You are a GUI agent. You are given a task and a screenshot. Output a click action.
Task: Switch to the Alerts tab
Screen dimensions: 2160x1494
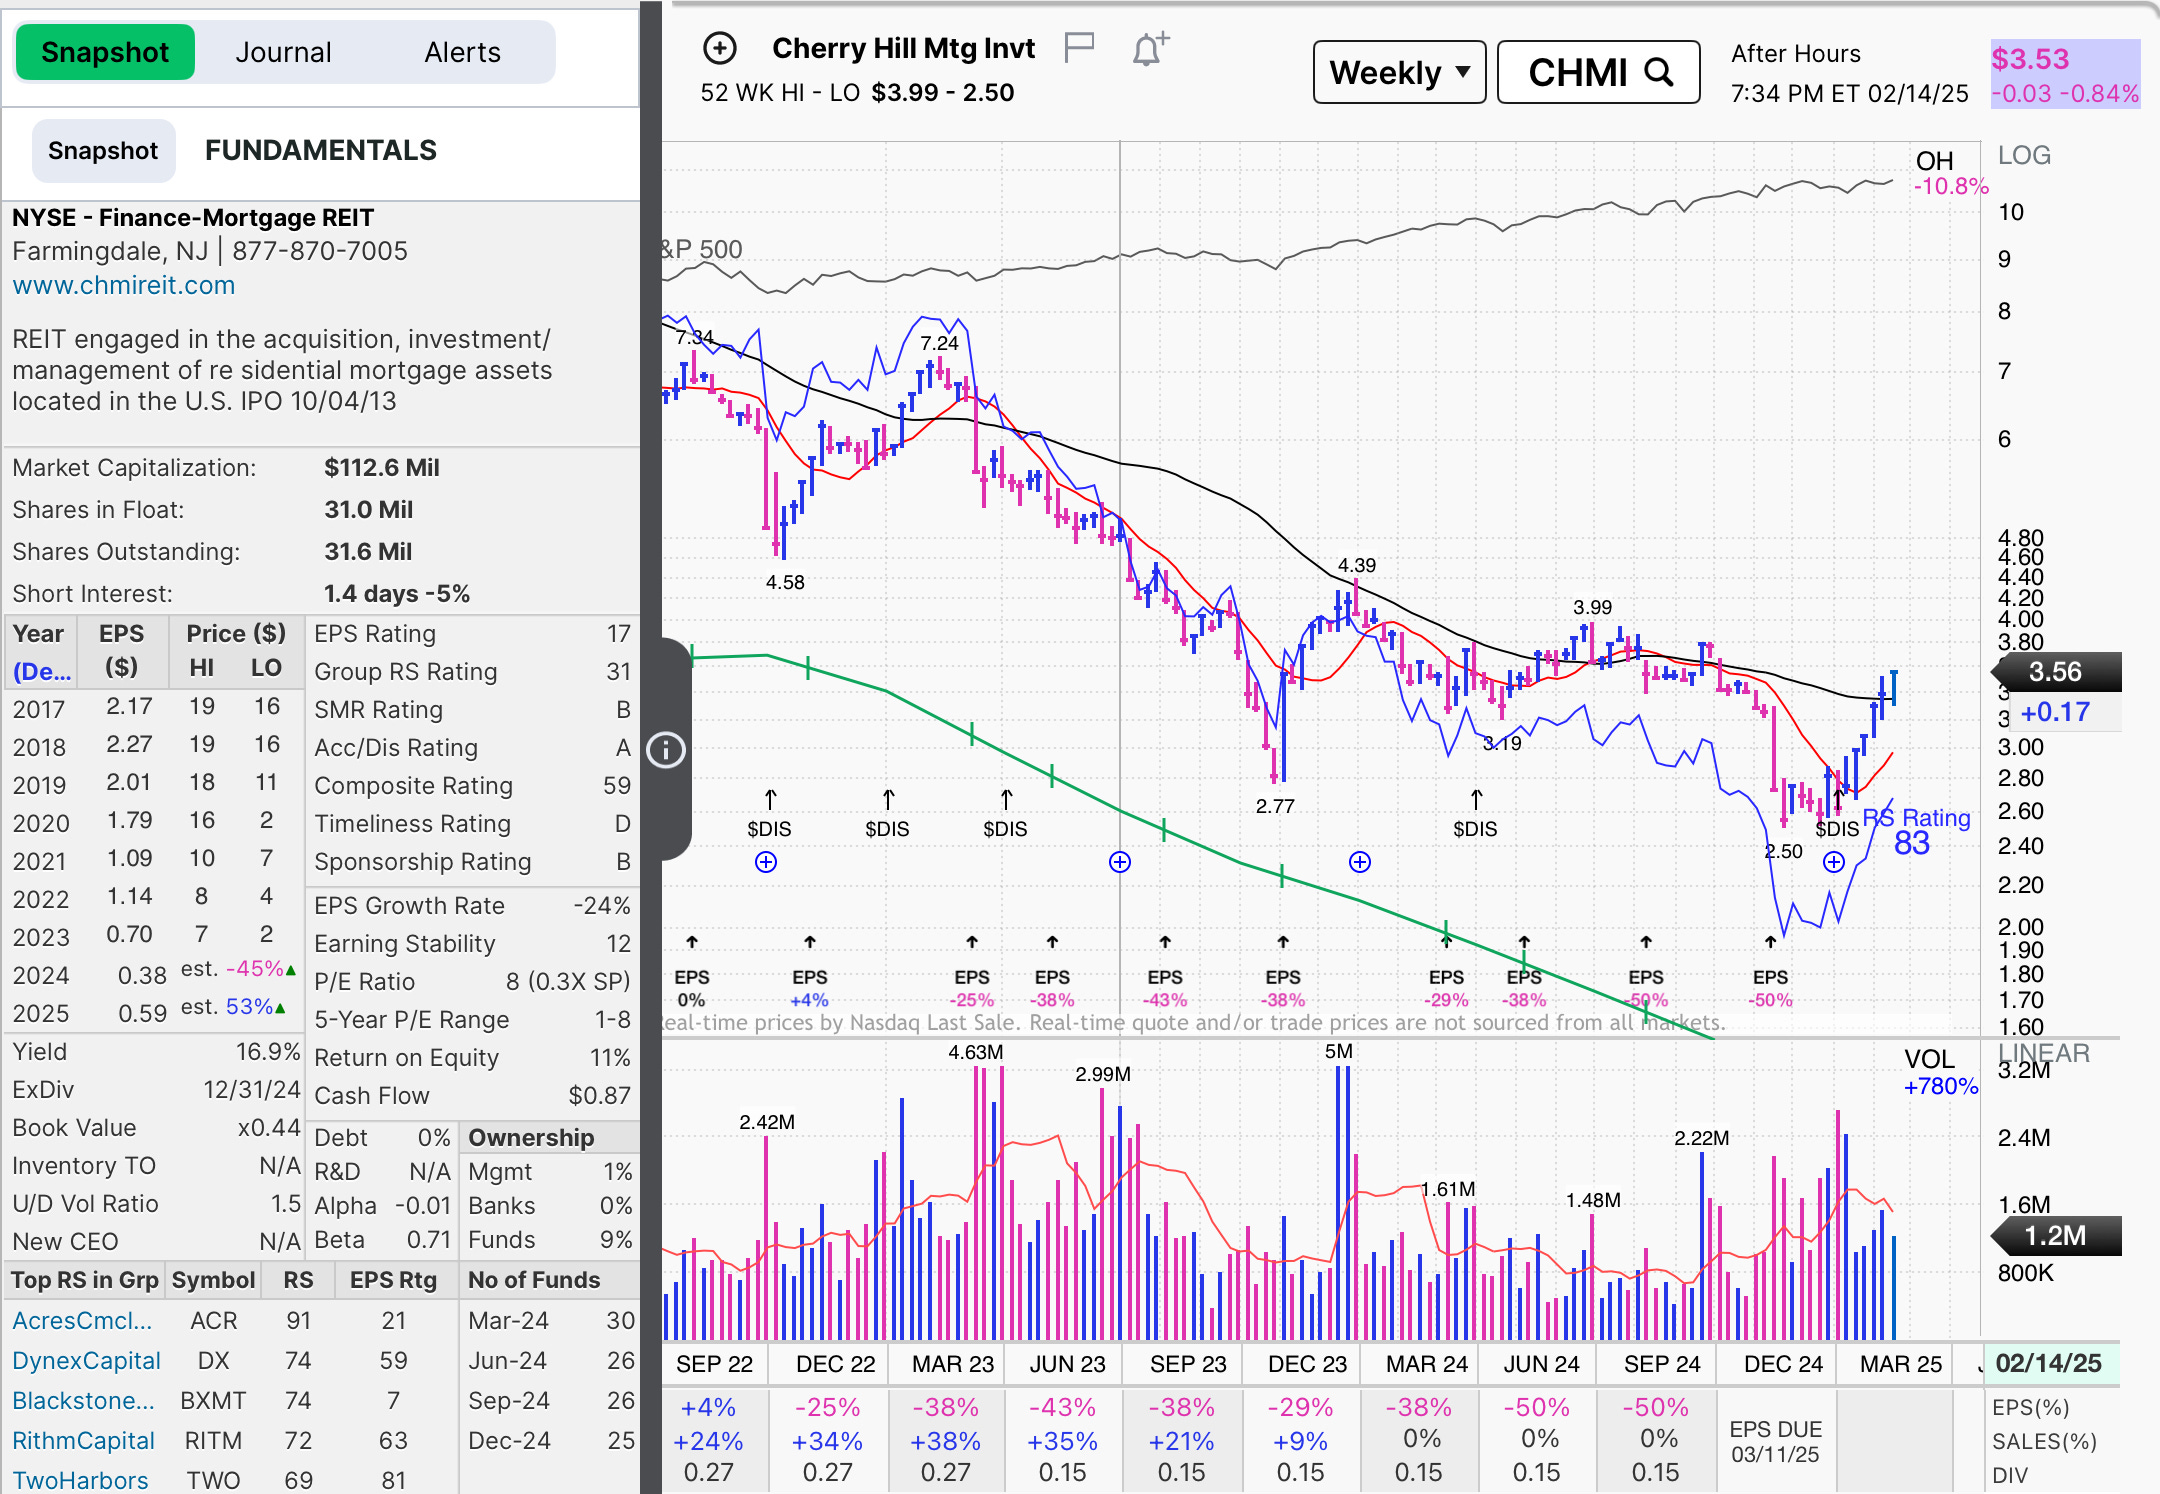tap(462, 52)
